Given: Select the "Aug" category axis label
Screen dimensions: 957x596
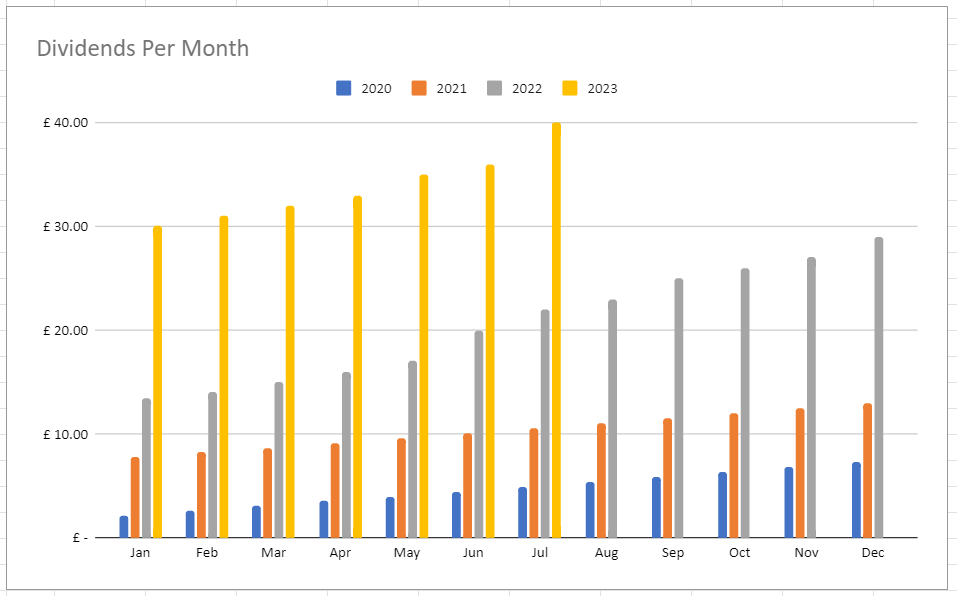Looking at the screenshot, I should point(606,553).
